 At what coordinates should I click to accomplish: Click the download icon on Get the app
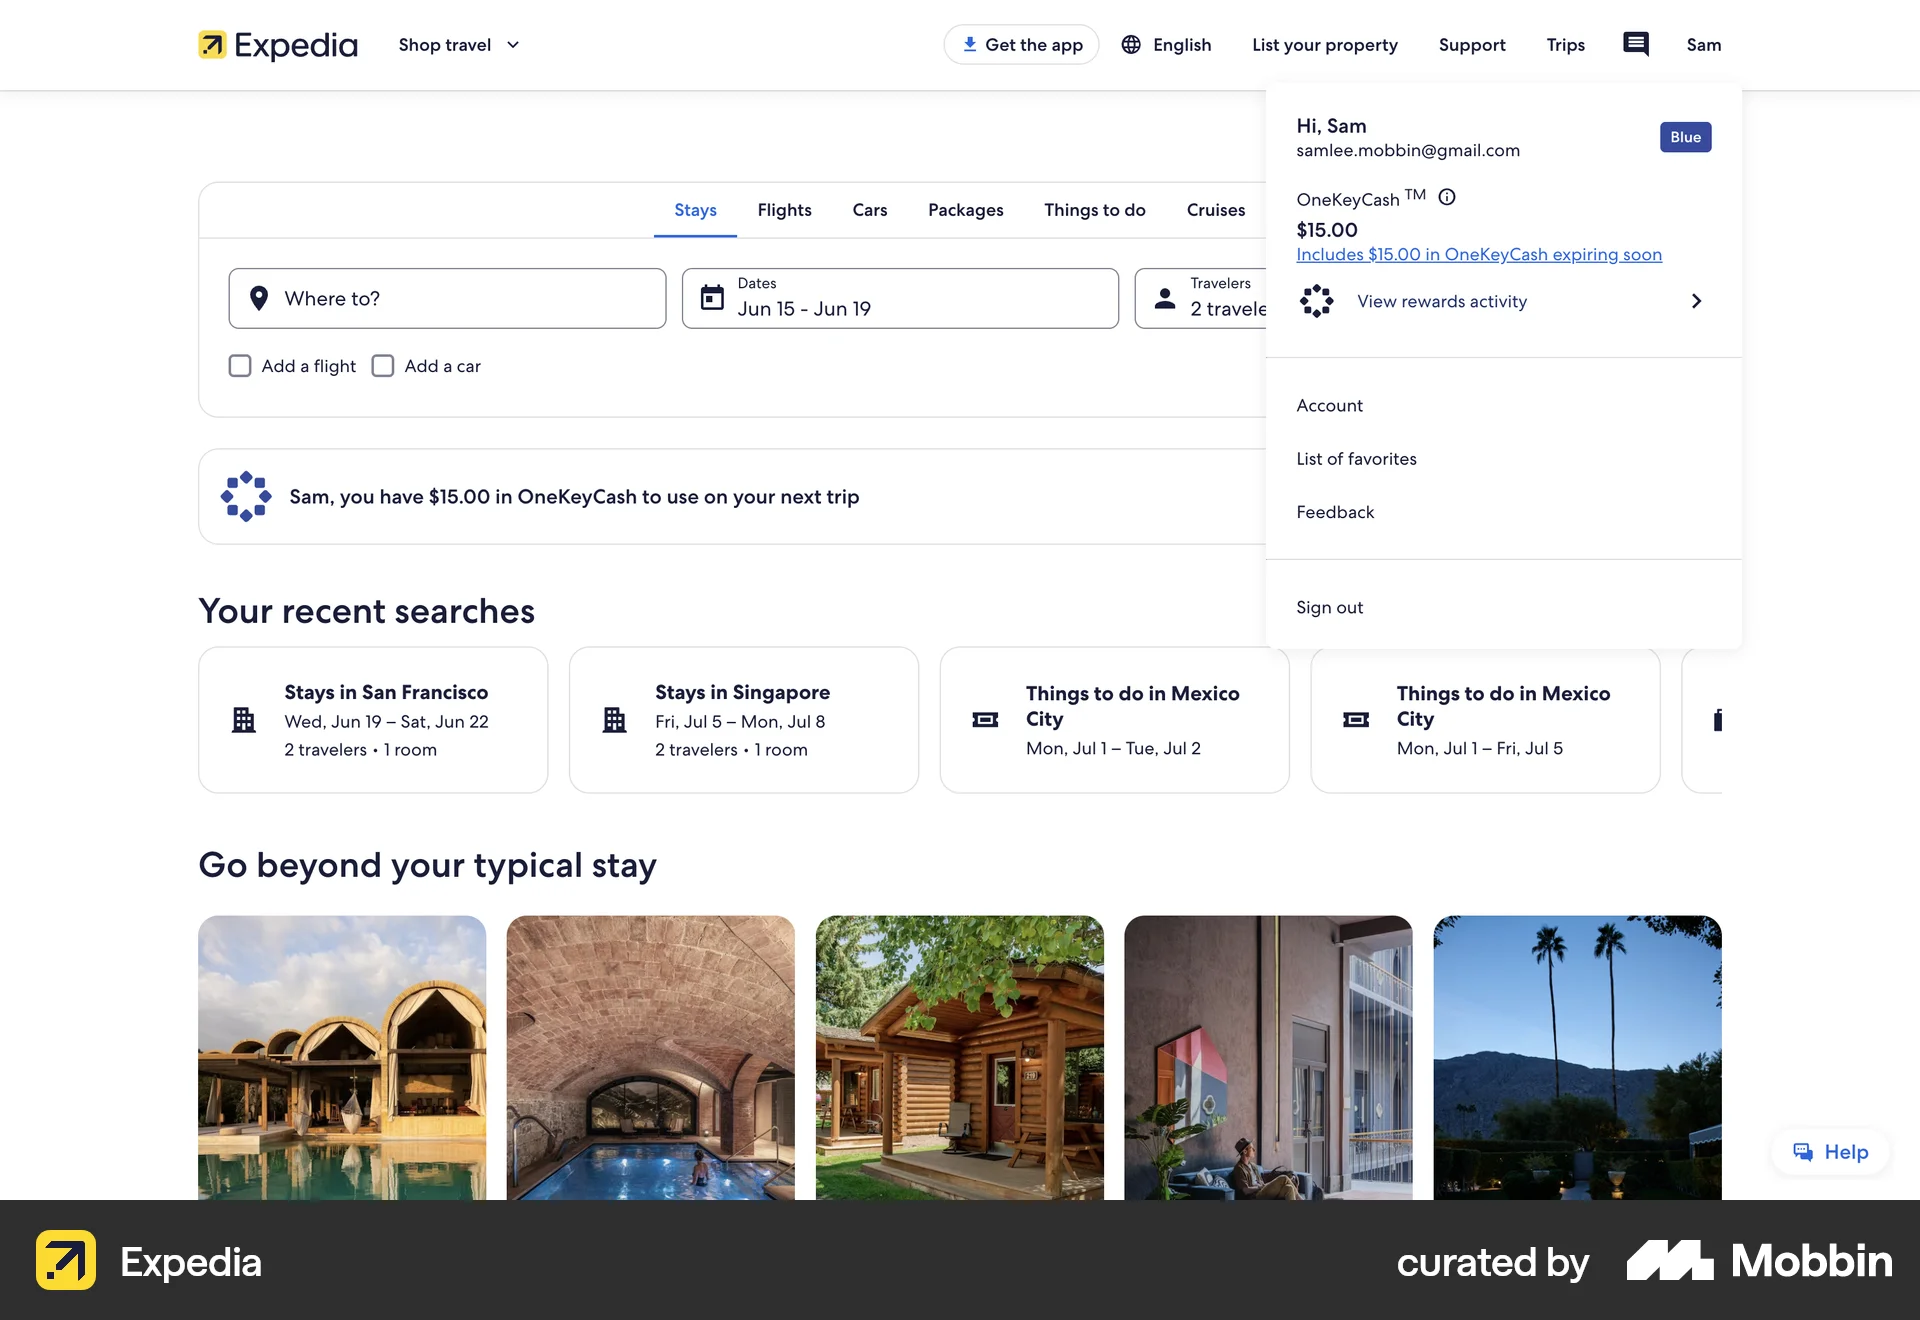coord(968,44)
